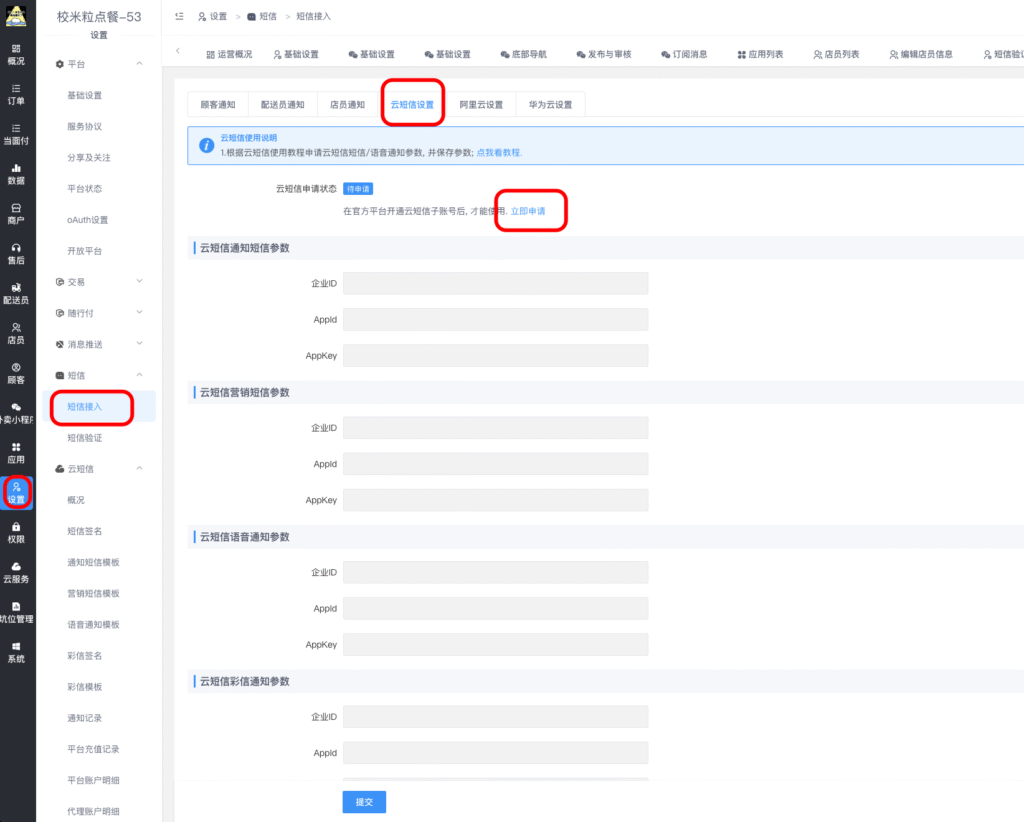Open the 商户 (Merchants) icon in sidebar
The height and width of the screenshot is (822, 1024).
tap(16, 213)
